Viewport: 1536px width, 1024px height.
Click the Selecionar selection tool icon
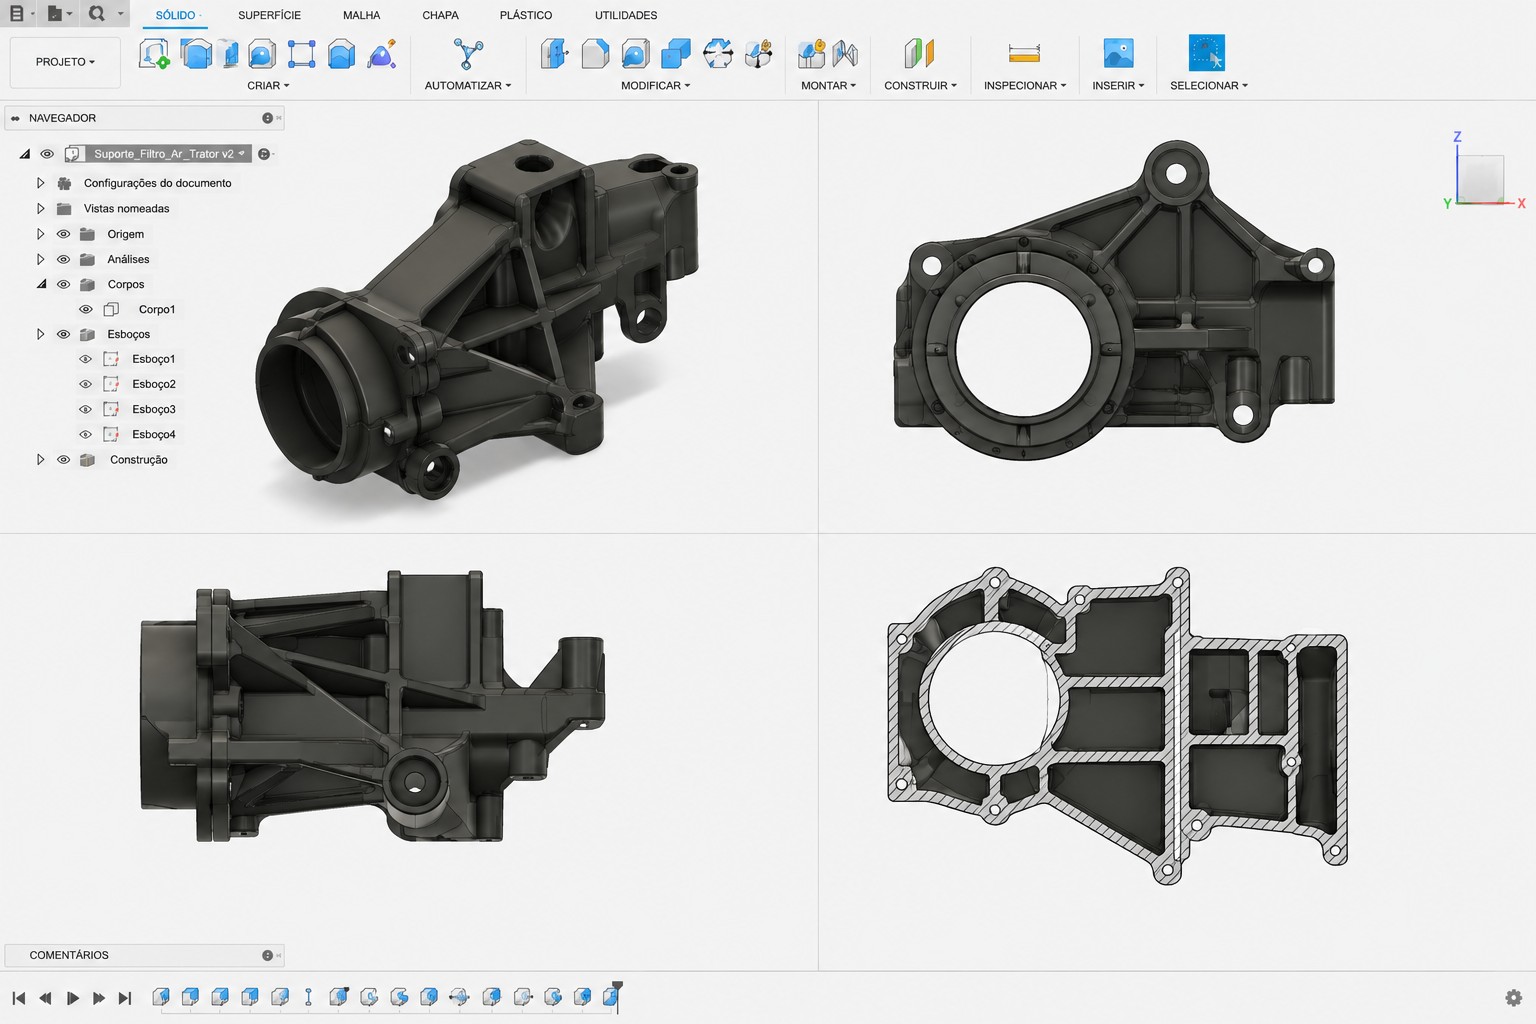point(1207,53)
